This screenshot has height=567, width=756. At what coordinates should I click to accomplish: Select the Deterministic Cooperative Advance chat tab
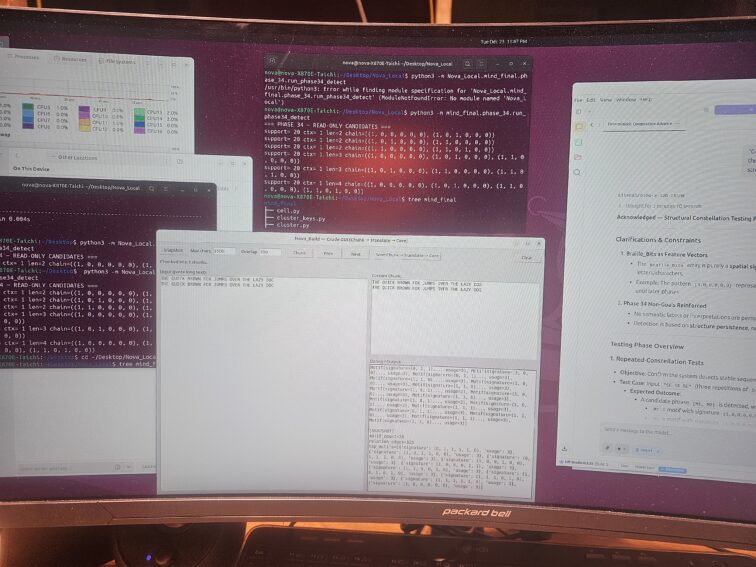tap(644, 124)
